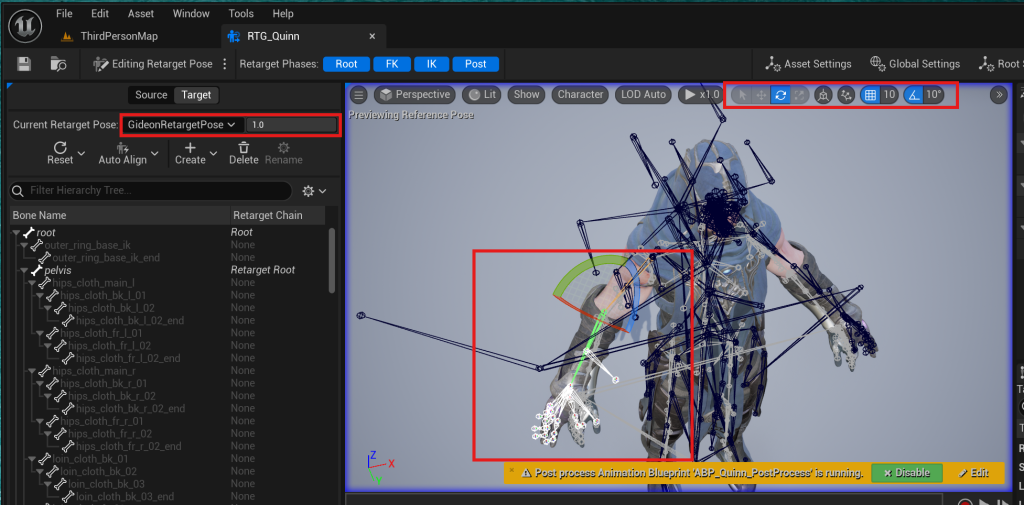Click the Delete trash icon

(244, 148)
